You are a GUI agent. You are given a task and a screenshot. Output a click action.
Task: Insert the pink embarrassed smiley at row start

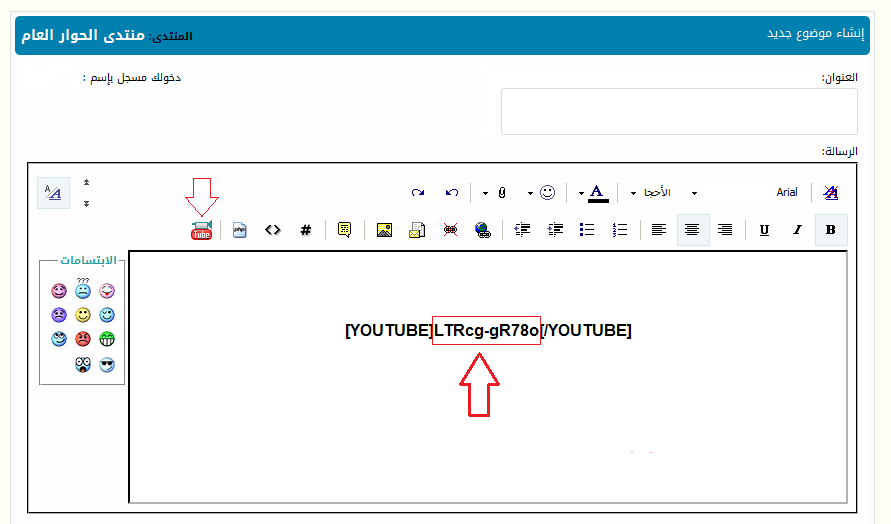(x=59, y=291)
